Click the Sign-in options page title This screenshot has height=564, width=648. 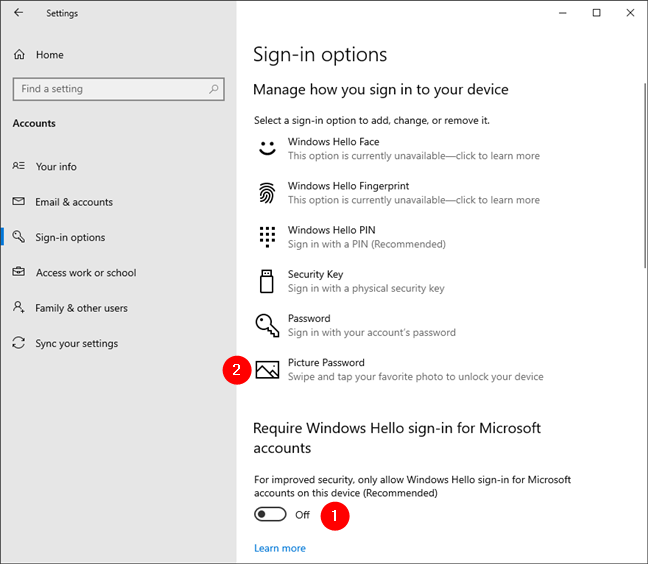pyautogui.click(x=320, y=55)
